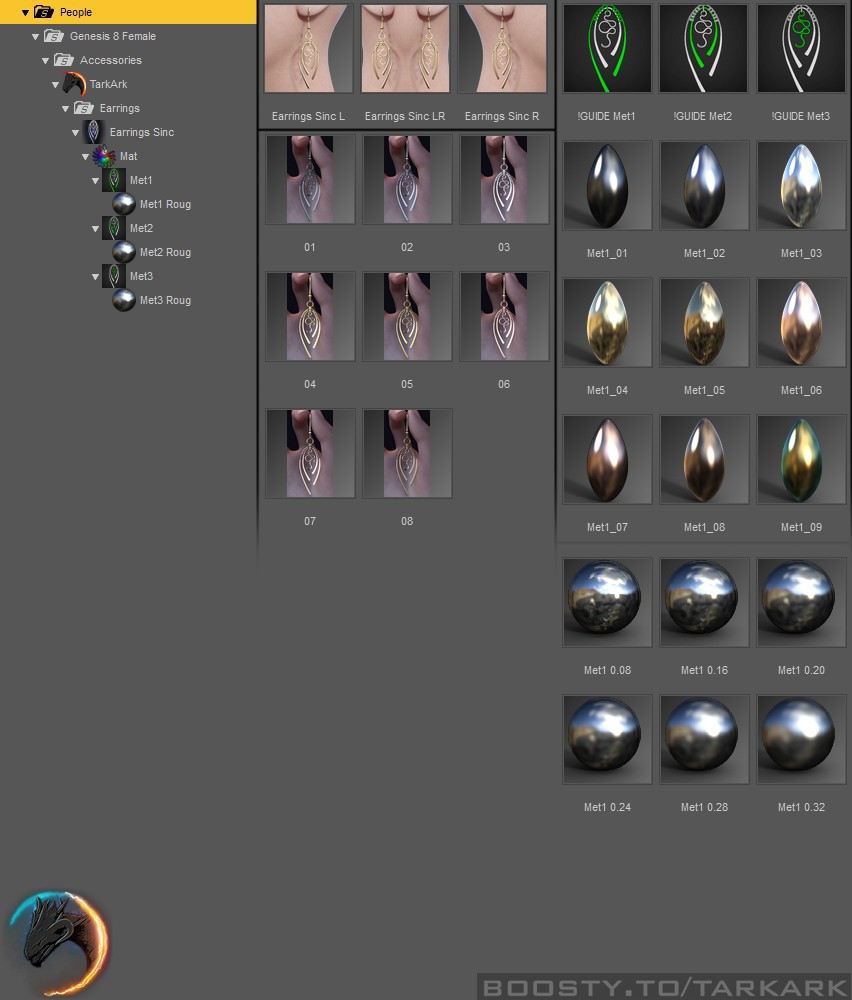Apply material preset 08 thumbnail

click(x=407, y=453)
